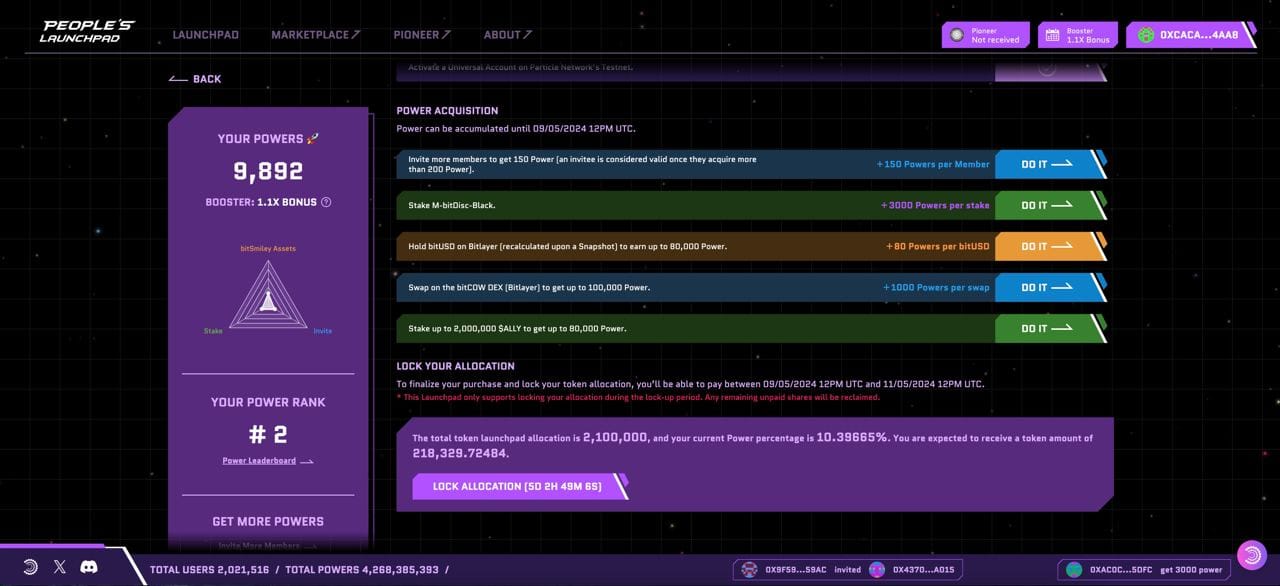
Task: Click the # 2 power rank value
Action: pos(268,434)
